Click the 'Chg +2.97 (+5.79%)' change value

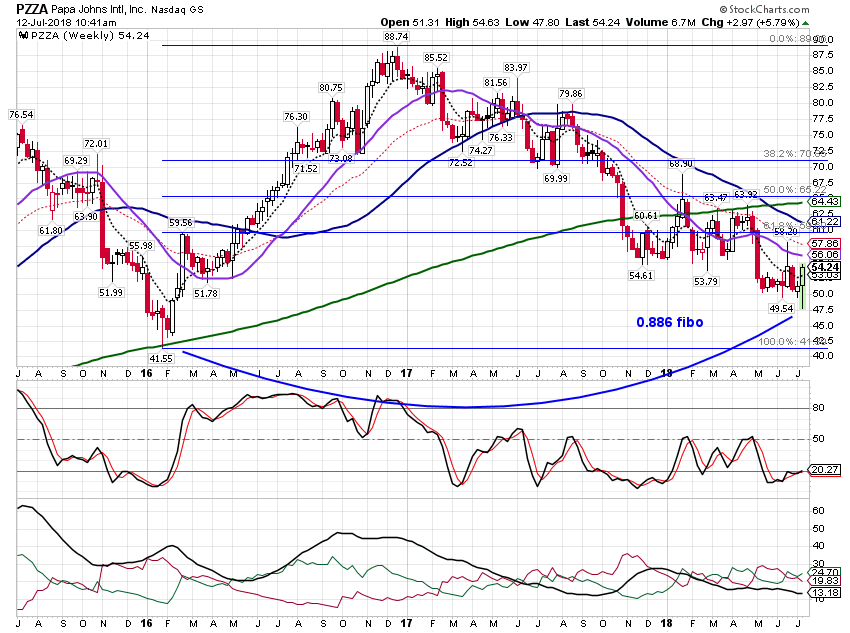point(750,22)
